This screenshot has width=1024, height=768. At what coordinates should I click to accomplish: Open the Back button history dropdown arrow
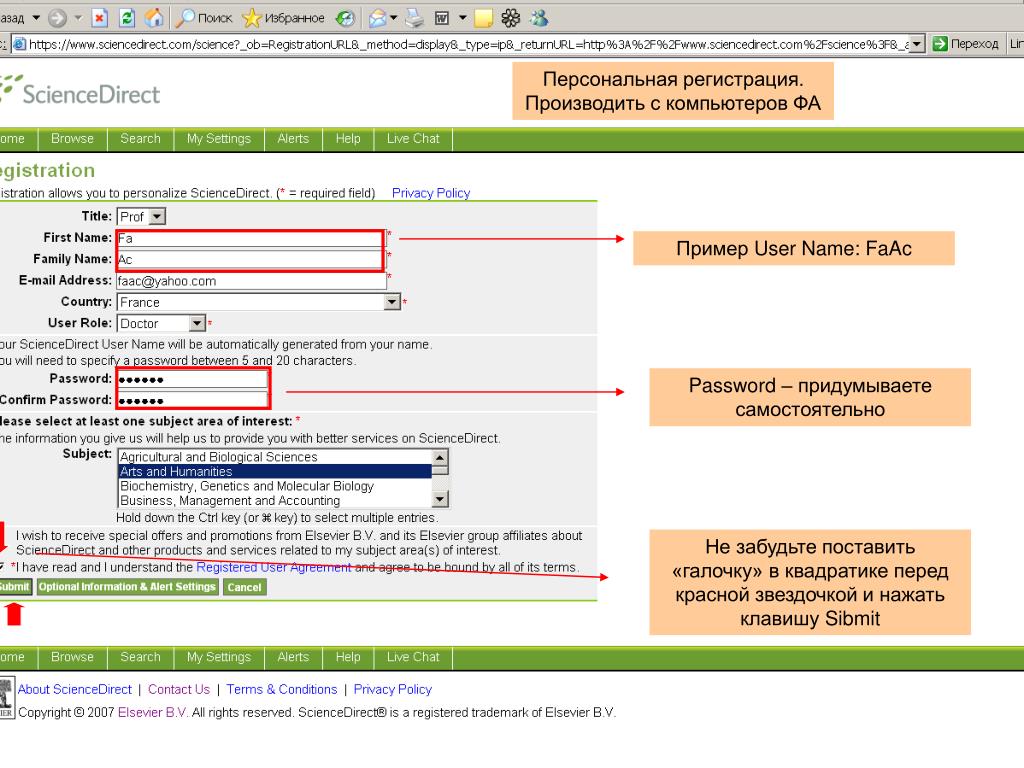[36, 18]
